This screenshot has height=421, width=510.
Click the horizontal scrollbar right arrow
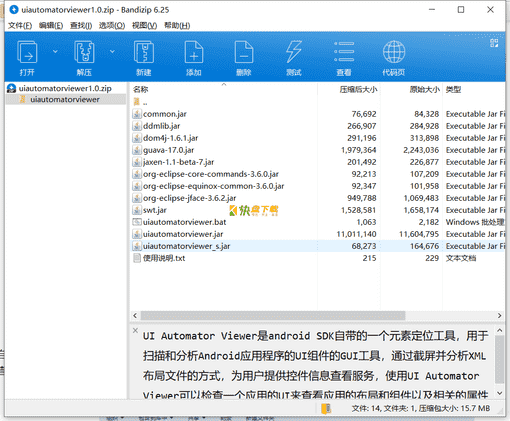tap(499, 315)
